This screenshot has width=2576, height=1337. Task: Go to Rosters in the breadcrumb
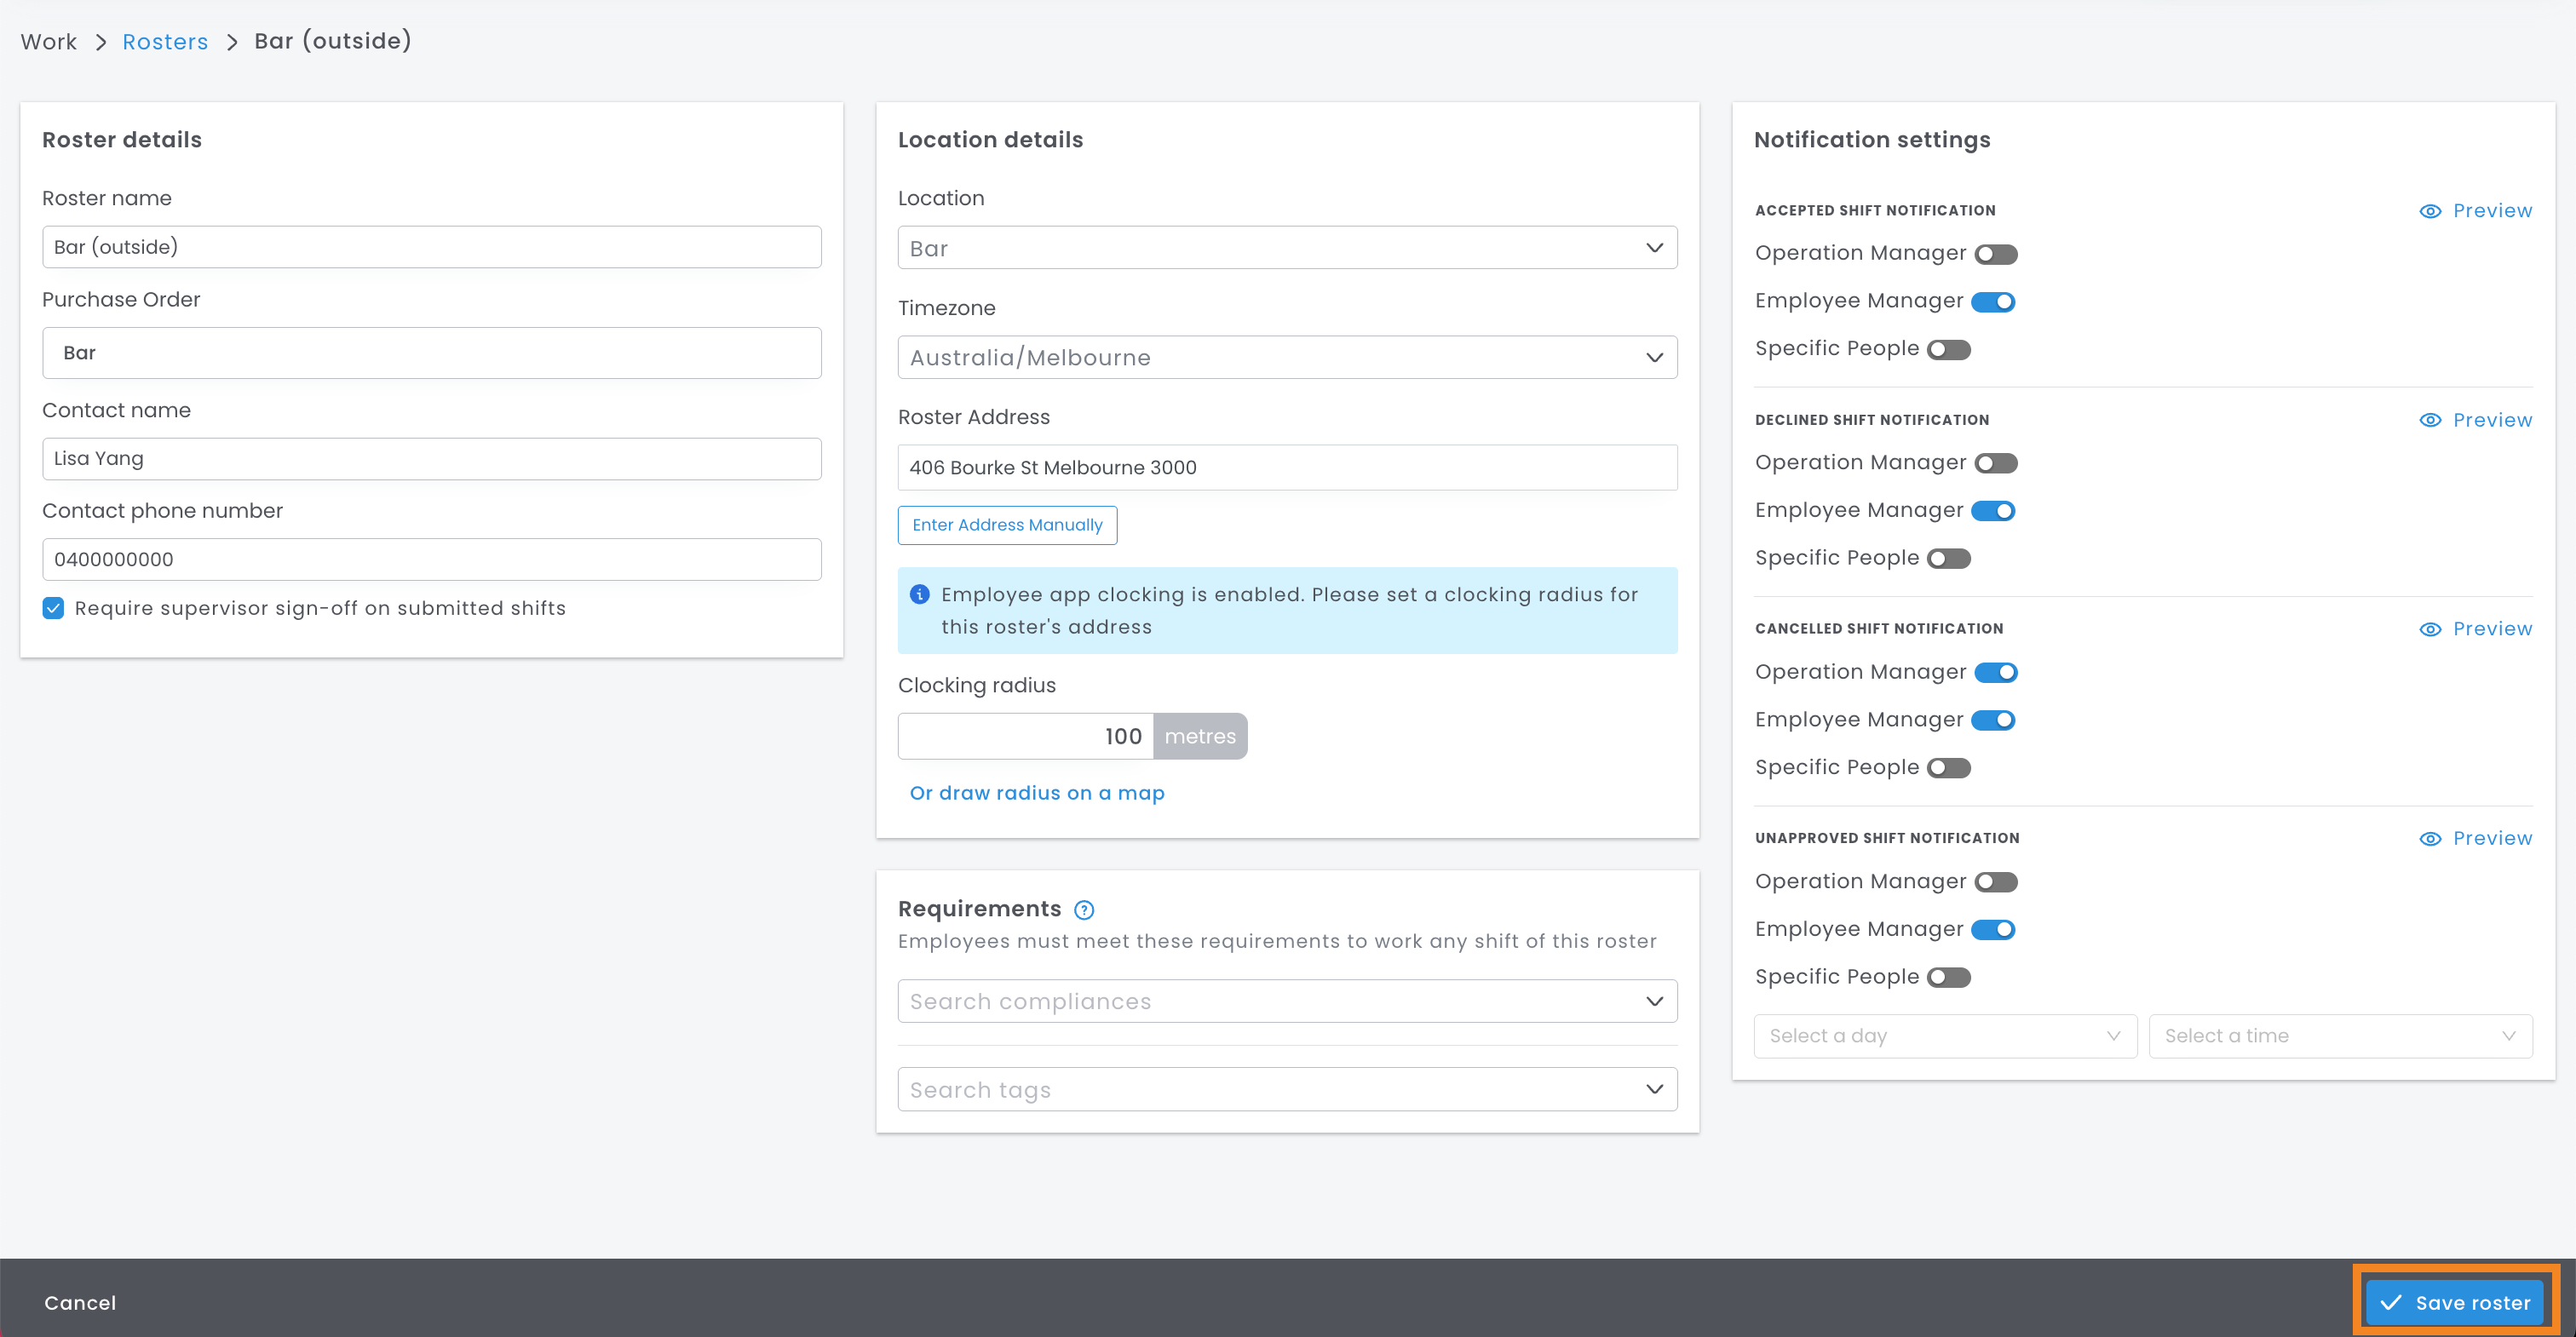(165, 42)
